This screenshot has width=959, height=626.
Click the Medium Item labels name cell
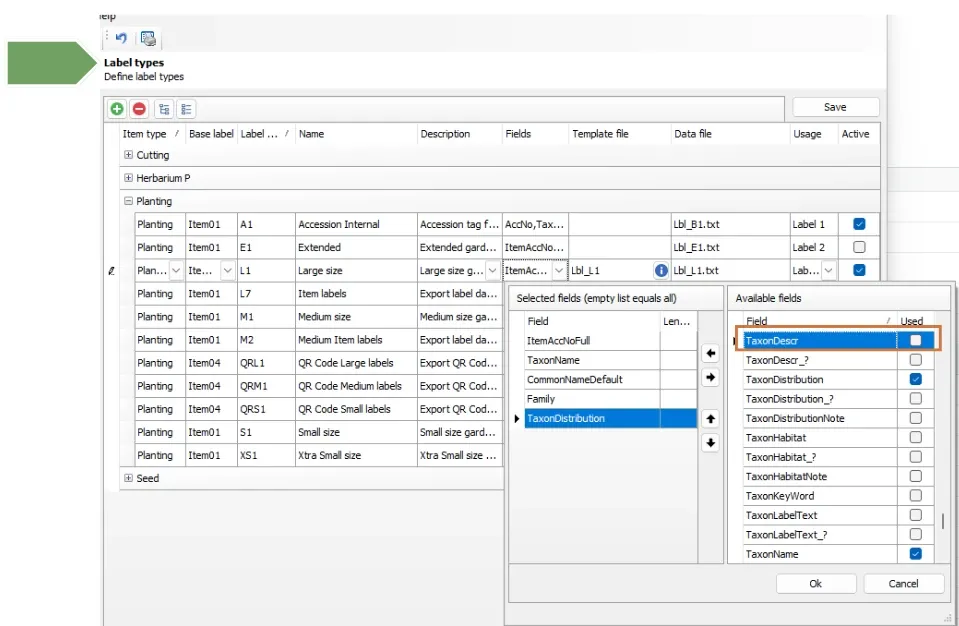356,339
